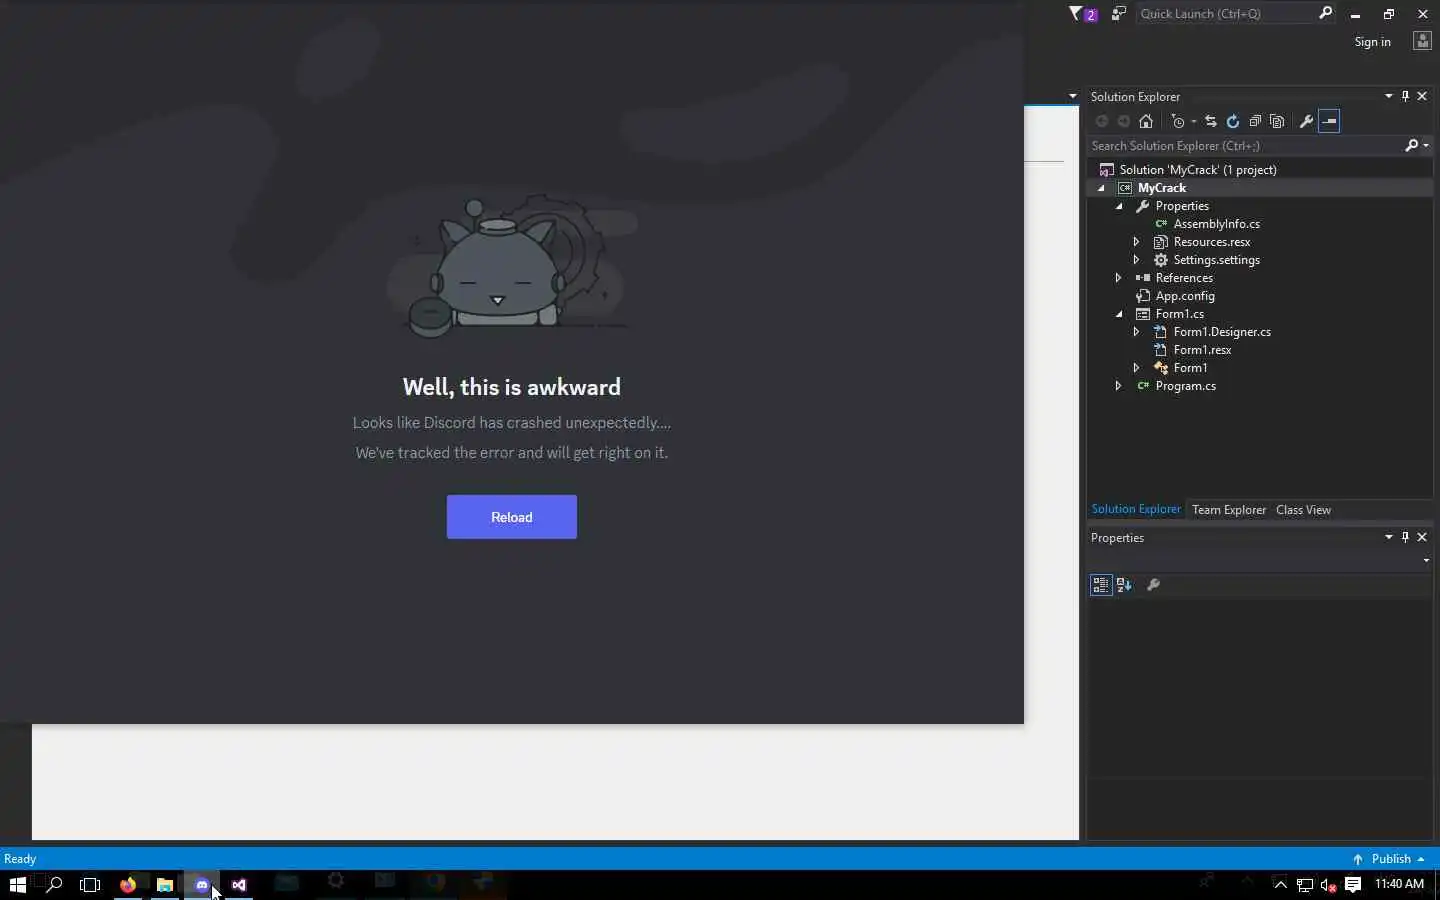Select Form1.resx file
The width and height of the screenshot is (1440, 900).
[1202, 350]
